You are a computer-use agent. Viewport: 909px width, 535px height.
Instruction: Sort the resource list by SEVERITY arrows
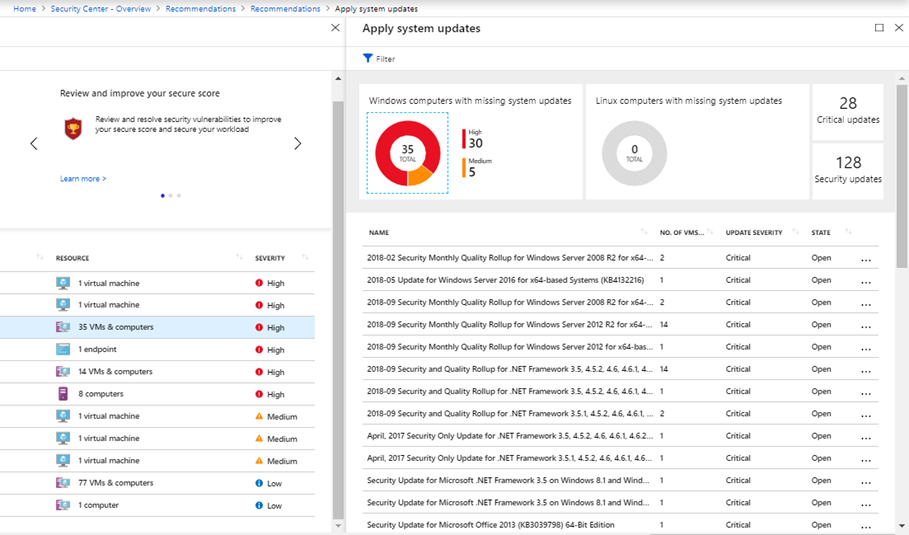[305, 257]
